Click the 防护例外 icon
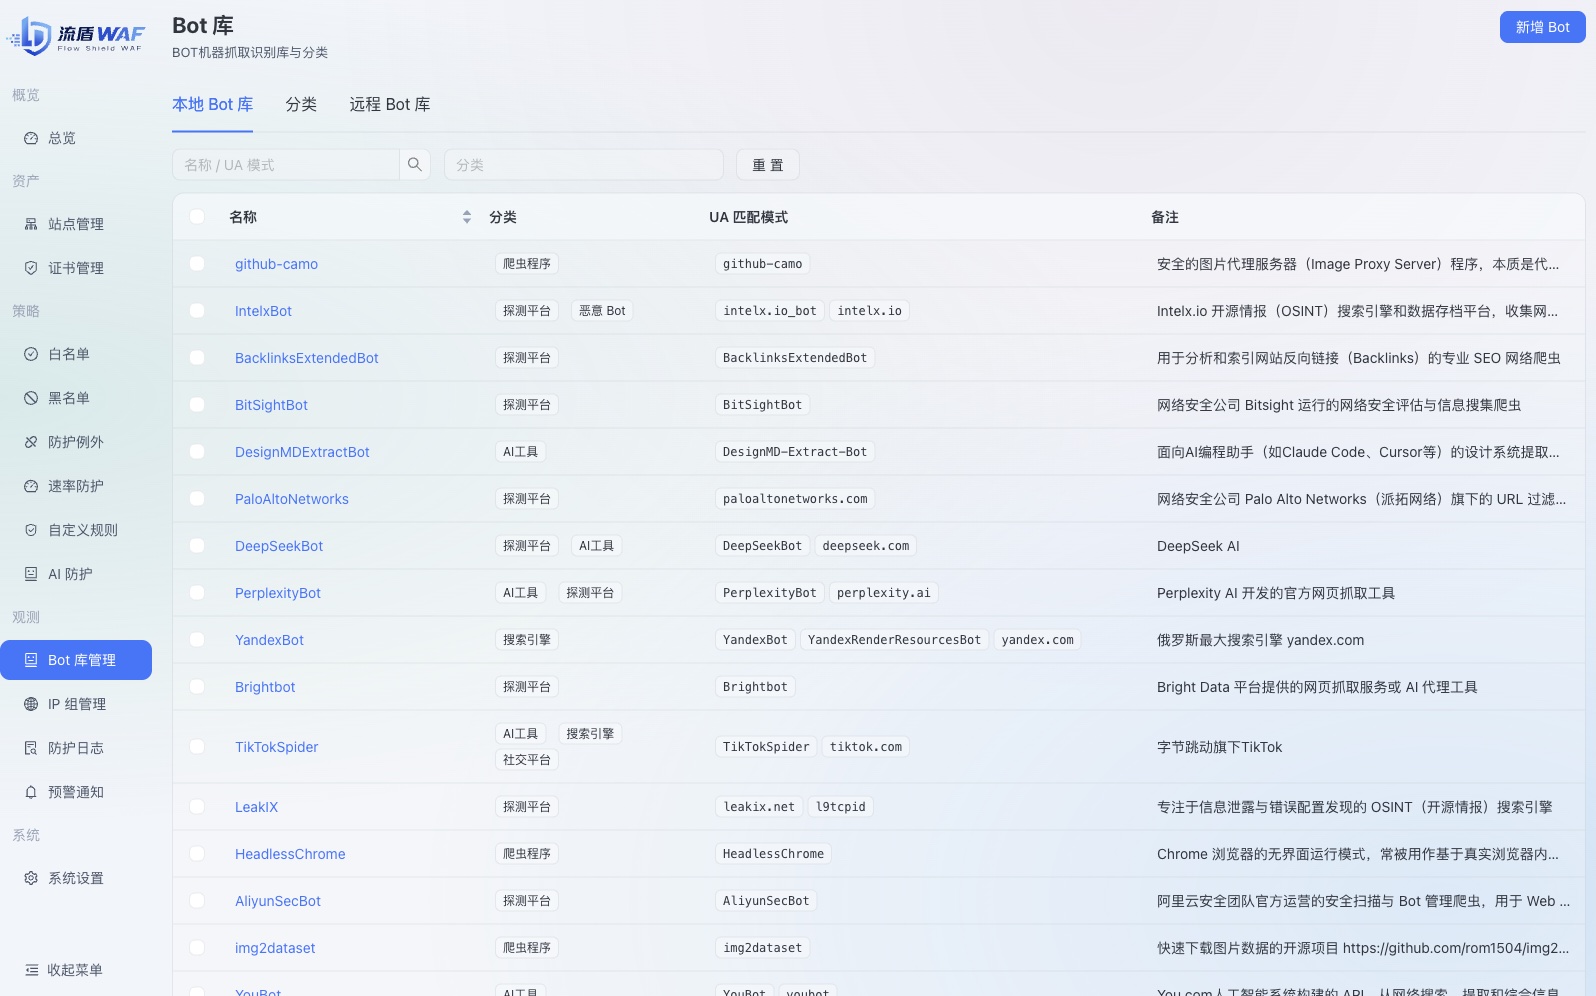 [x=31, y=442]
